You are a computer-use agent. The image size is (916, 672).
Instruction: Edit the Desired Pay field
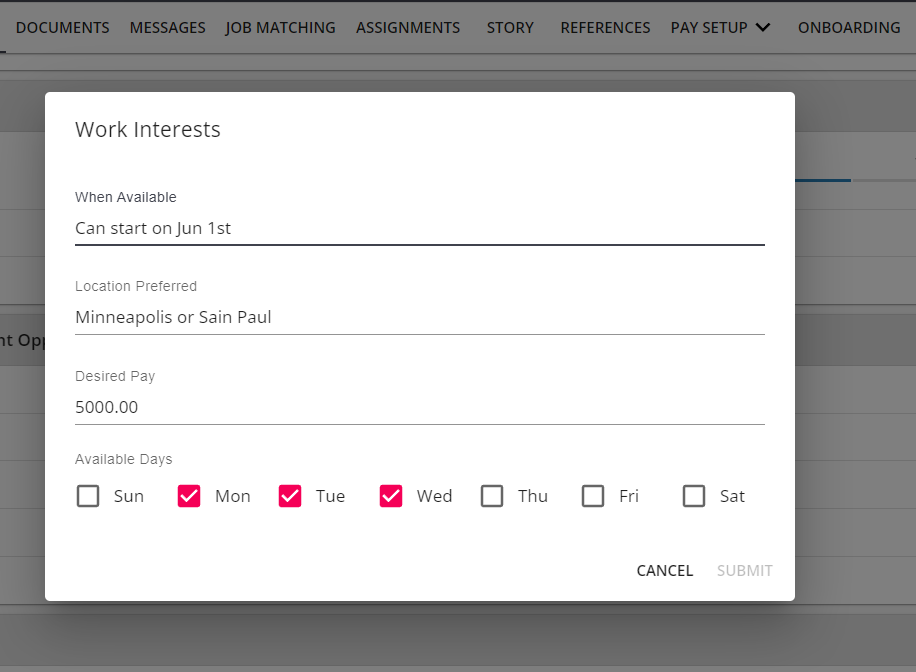click(x=420, y=407)
